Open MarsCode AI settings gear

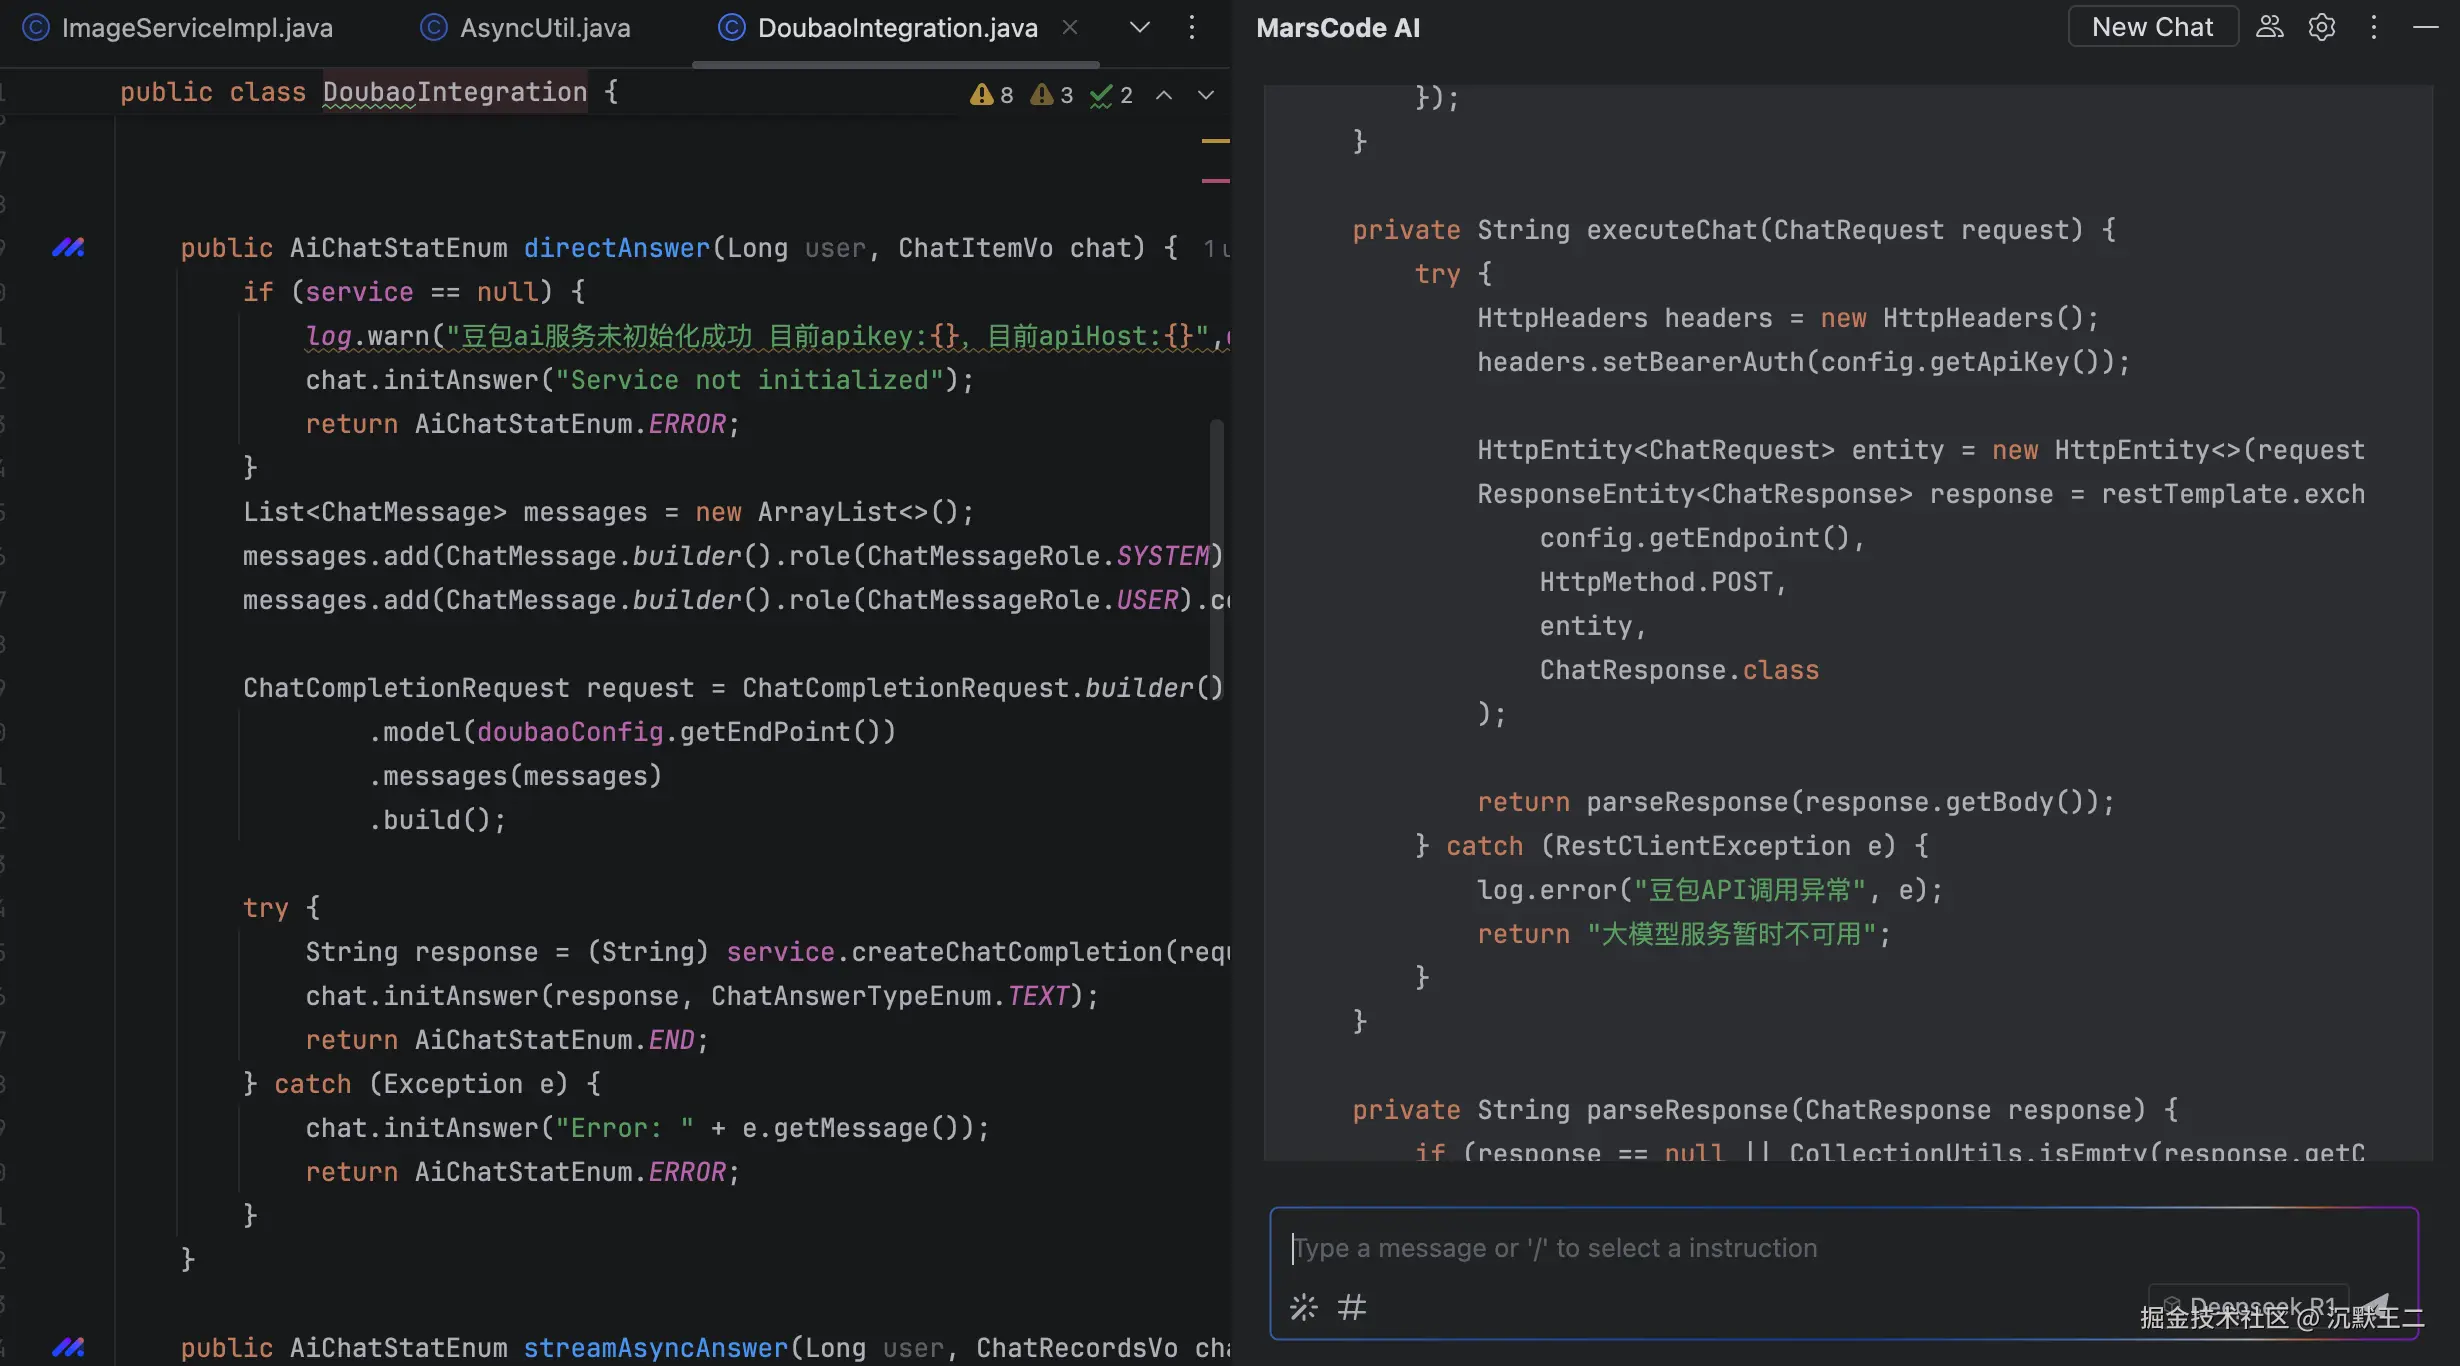pyautogui.click(x=2321, y=27)
